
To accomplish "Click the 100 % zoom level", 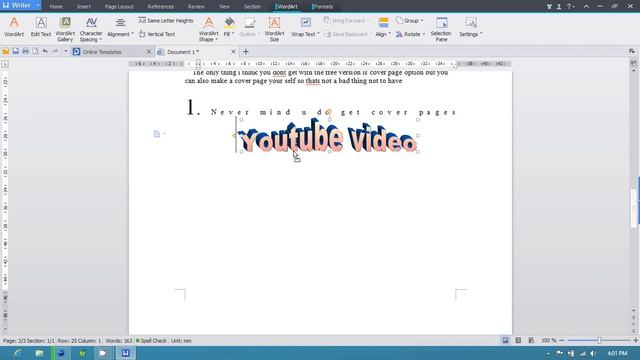I will tap(549, 340).
